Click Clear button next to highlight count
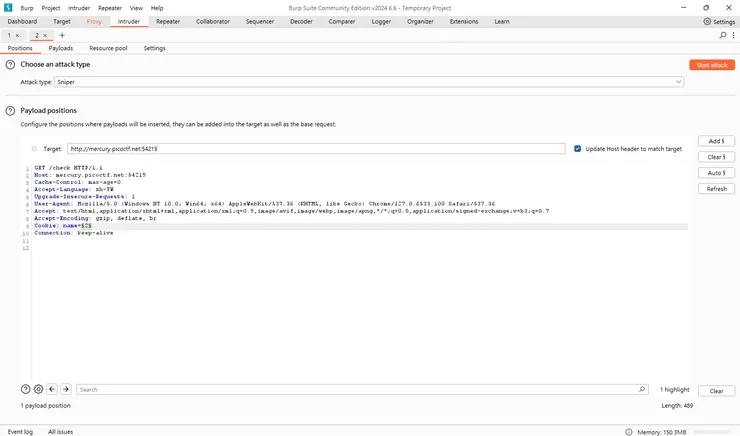The height and width of the screenshot is (436, 740). [716, 391]
